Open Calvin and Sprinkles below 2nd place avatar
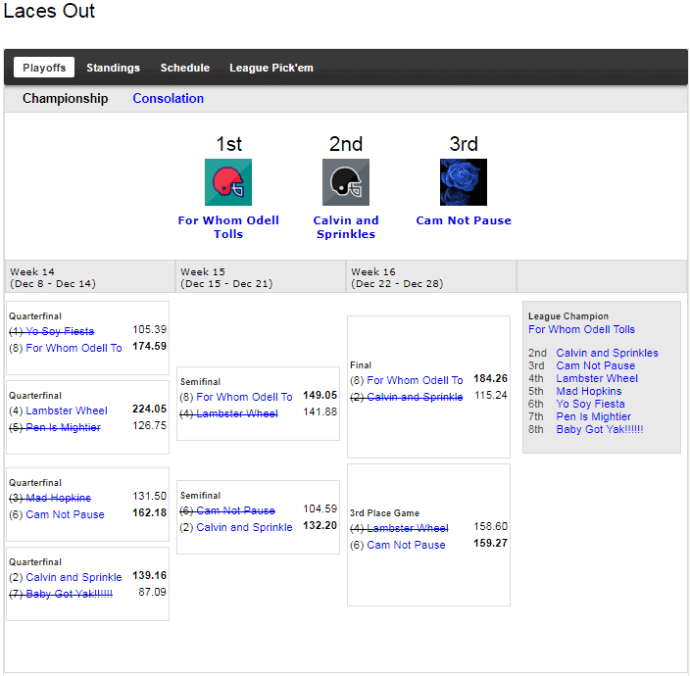690x676 pixels. coord(345,227)
